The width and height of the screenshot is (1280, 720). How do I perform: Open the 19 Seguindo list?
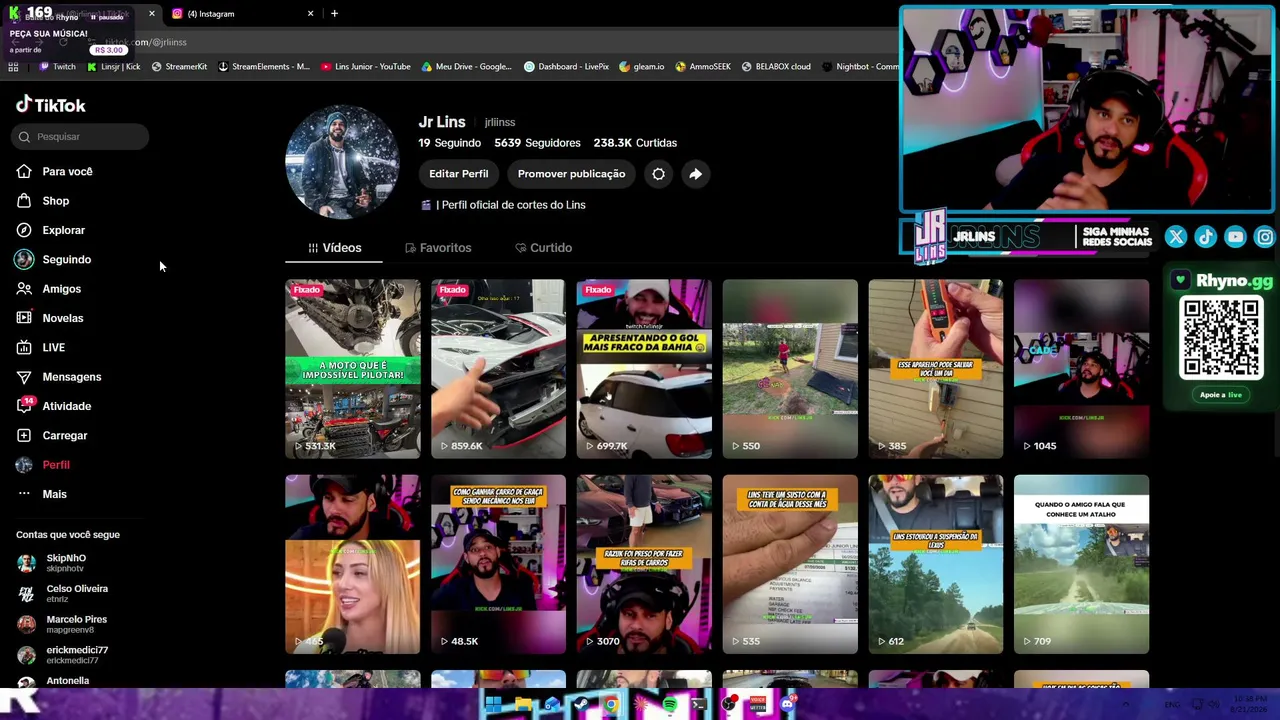pyautogui.click(x=449, y=143)
